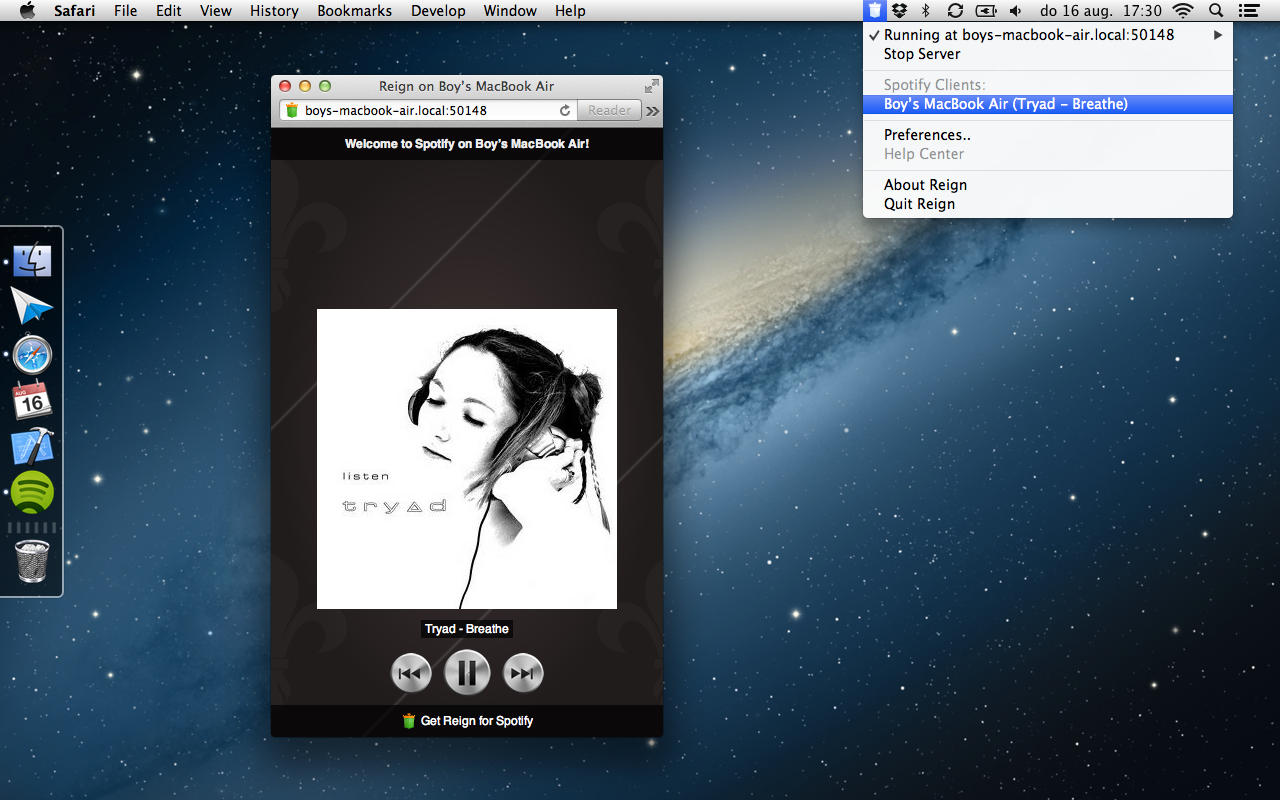
Task: Click the Dropbox menu bar icon
Action: coord(900,11)
